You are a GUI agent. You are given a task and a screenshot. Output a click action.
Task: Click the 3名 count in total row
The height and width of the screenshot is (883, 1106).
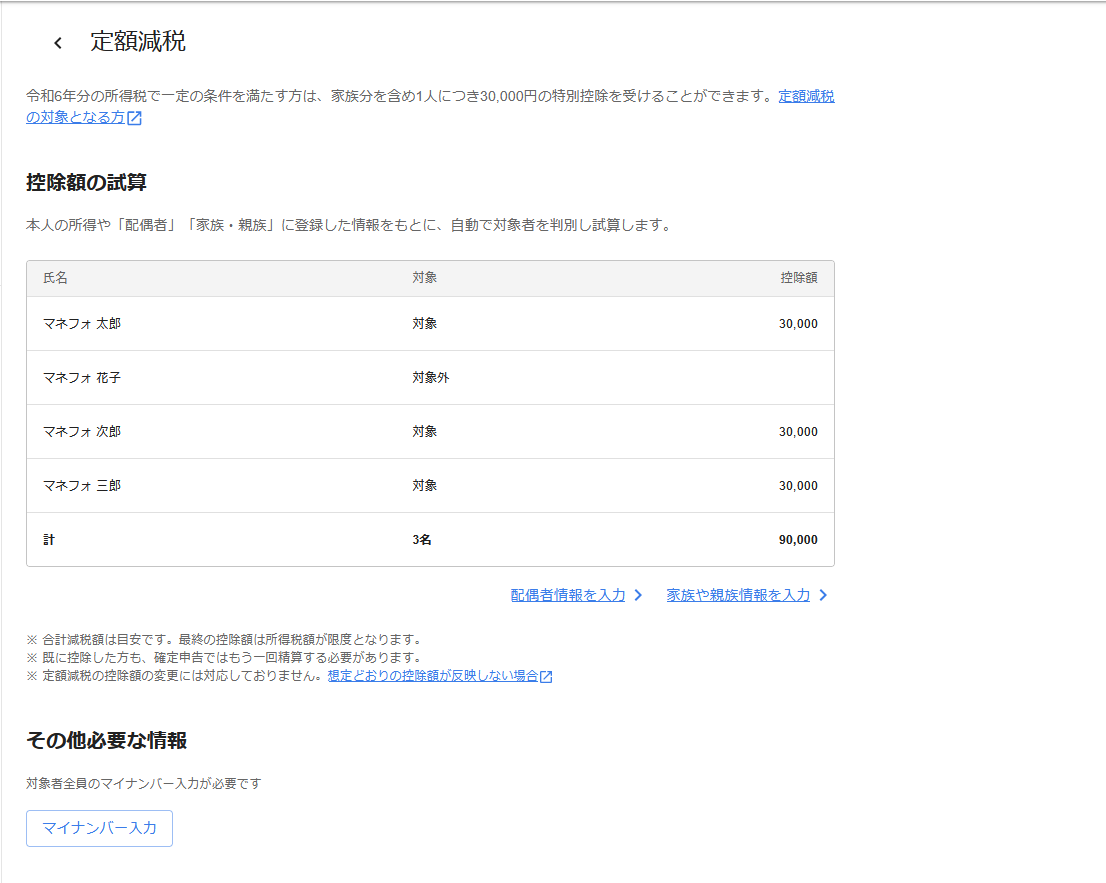pos(422,540)
